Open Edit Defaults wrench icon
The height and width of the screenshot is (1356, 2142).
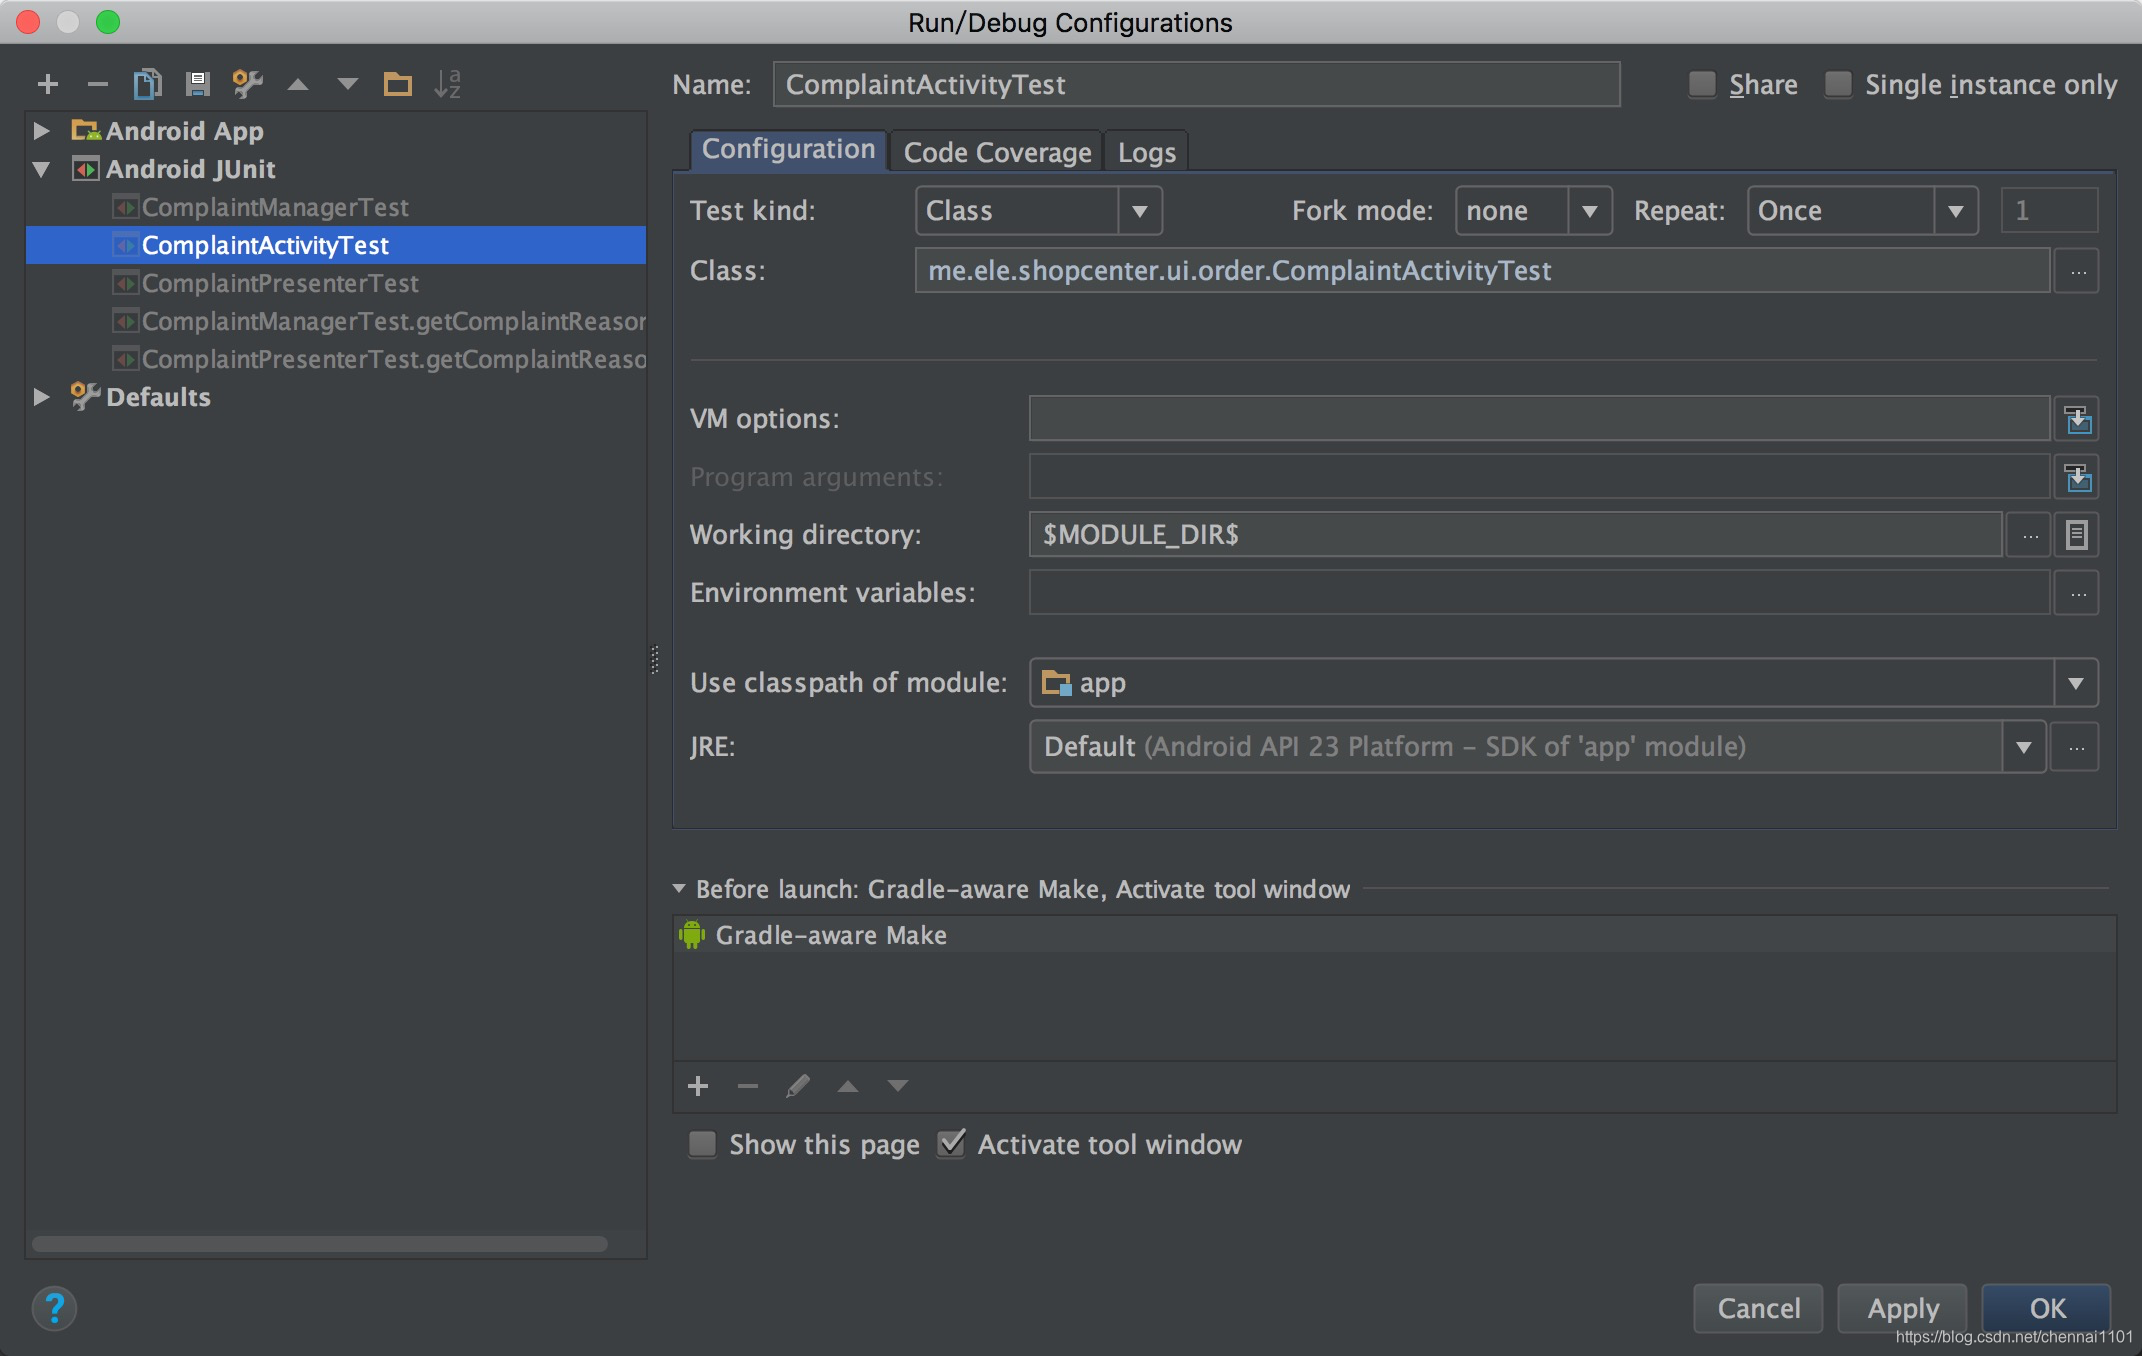247,84
